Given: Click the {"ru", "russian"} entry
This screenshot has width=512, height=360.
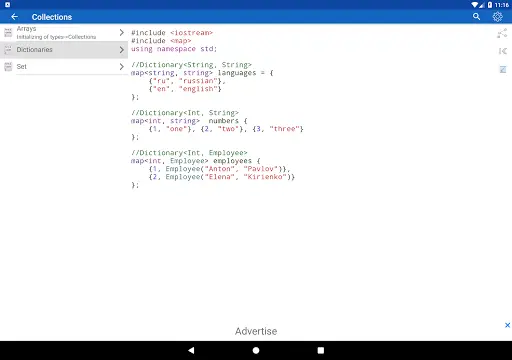Looking at the screenshot, I should (187, 81).
